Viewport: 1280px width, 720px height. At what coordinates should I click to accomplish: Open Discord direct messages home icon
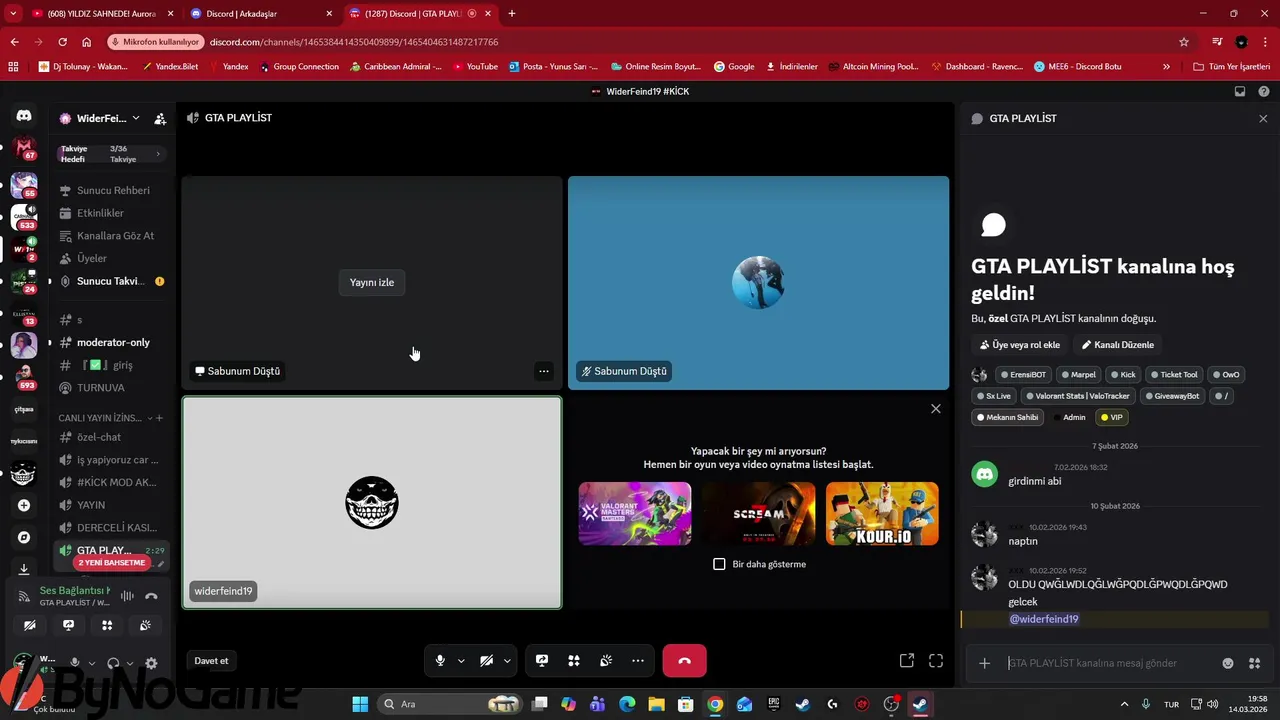click(24, 116)
